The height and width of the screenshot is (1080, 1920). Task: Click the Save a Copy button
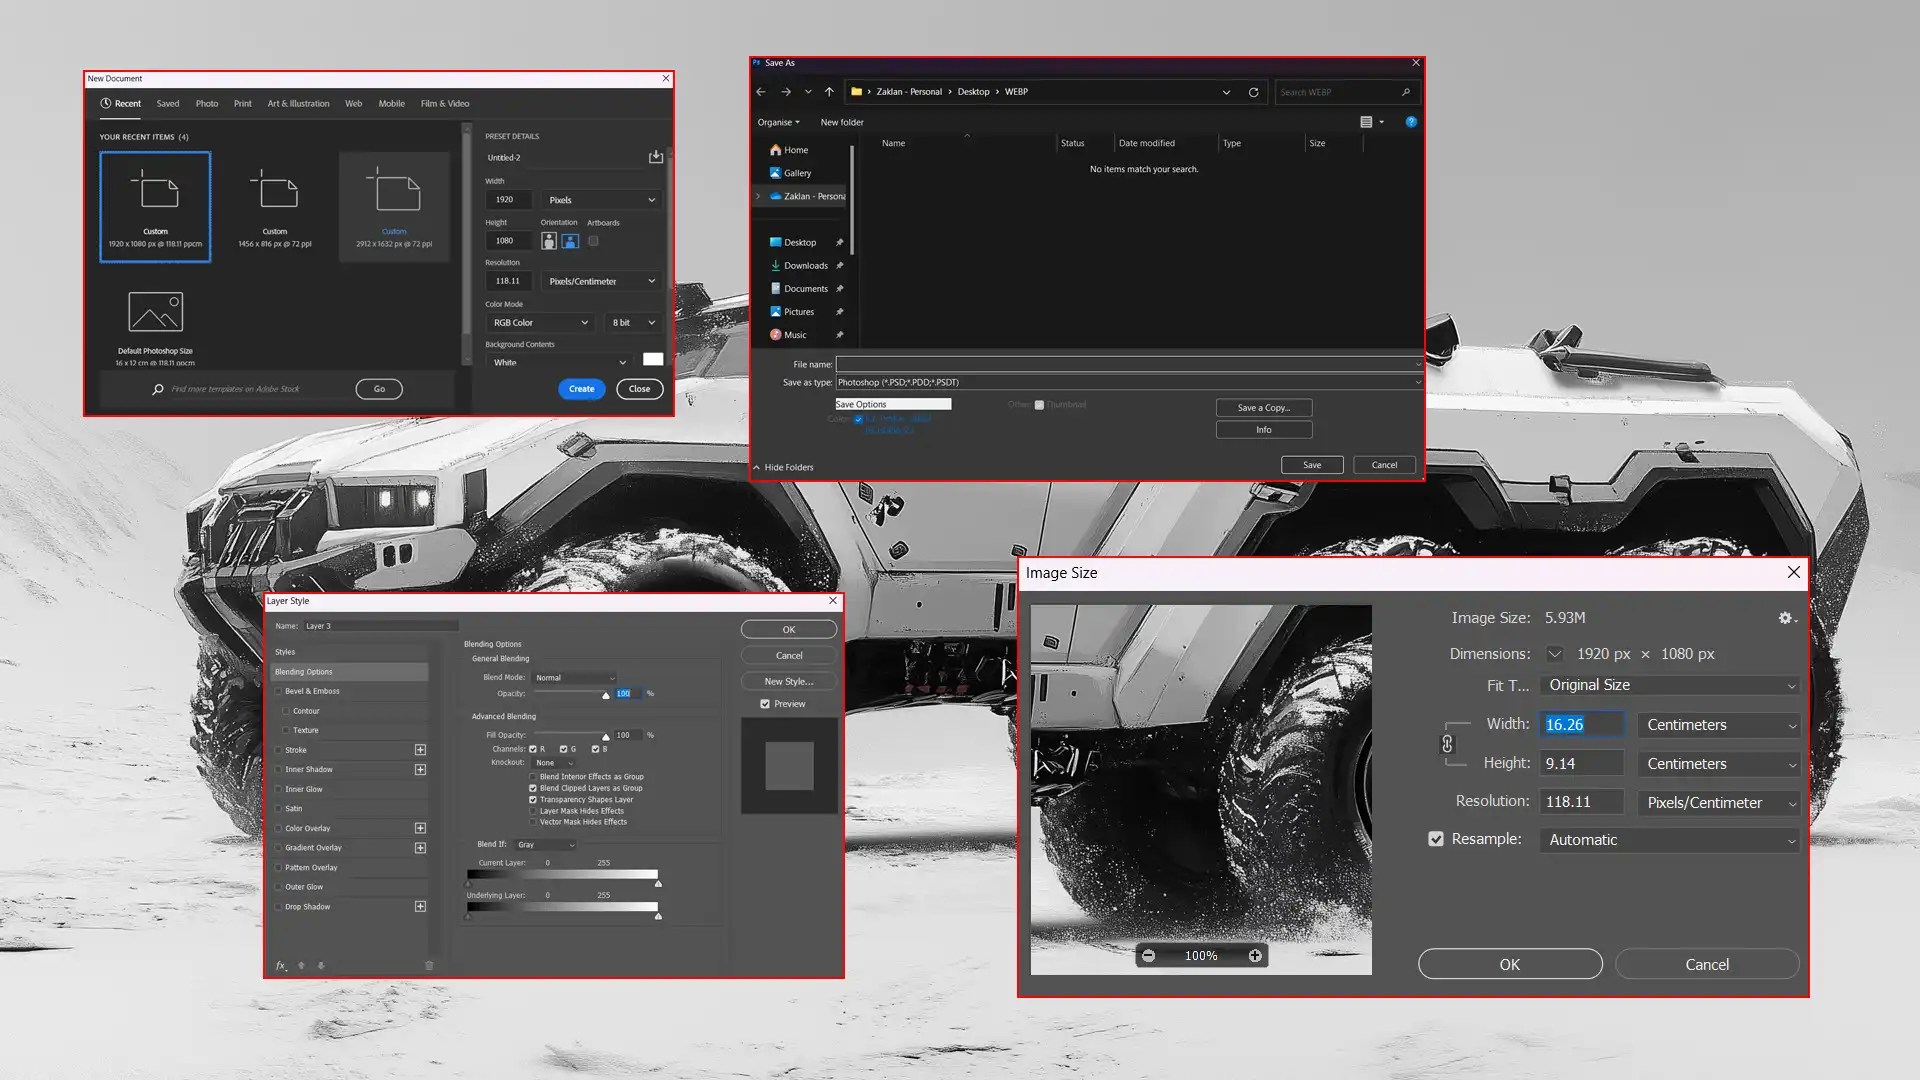[1263, 407]
